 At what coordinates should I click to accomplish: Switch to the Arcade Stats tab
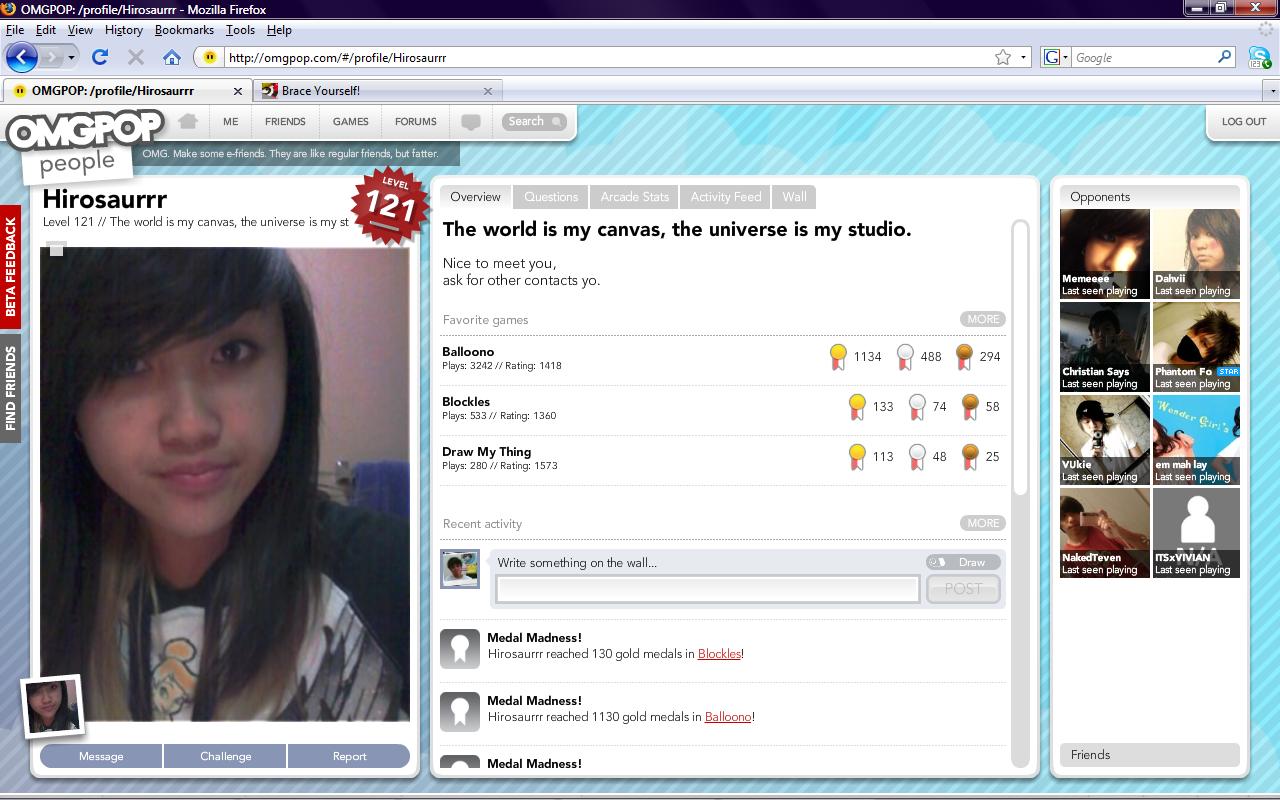tap(634, 197)
